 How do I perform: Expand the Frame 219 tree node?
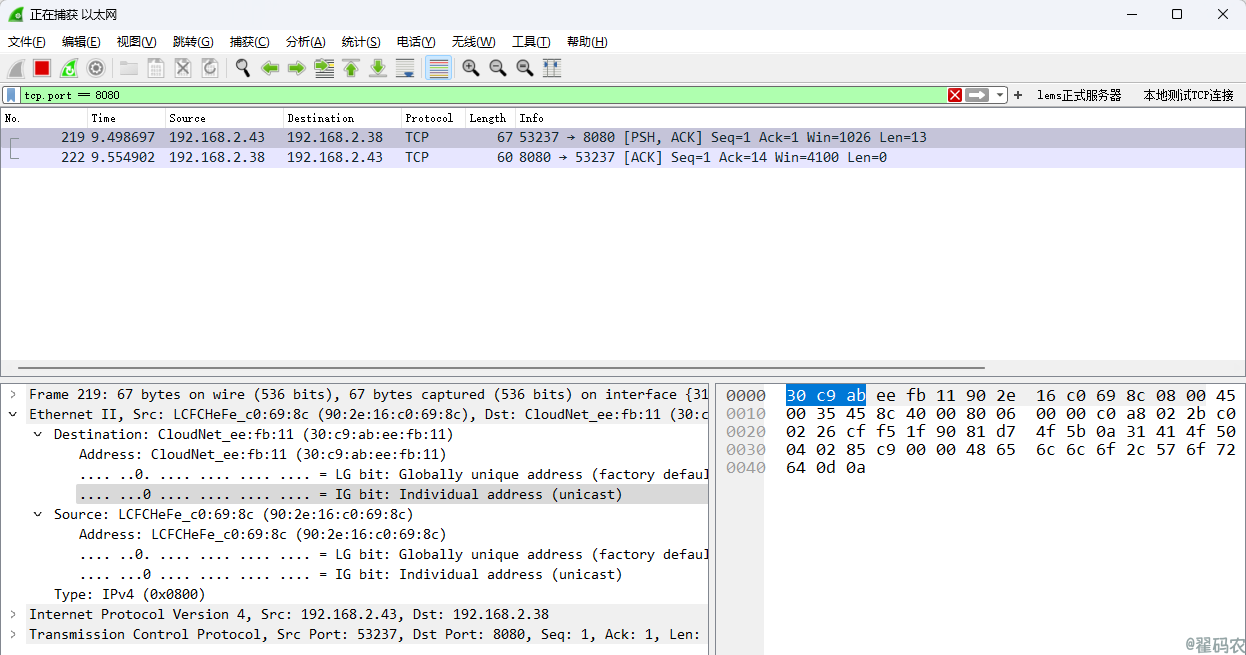tap(13, 395)
